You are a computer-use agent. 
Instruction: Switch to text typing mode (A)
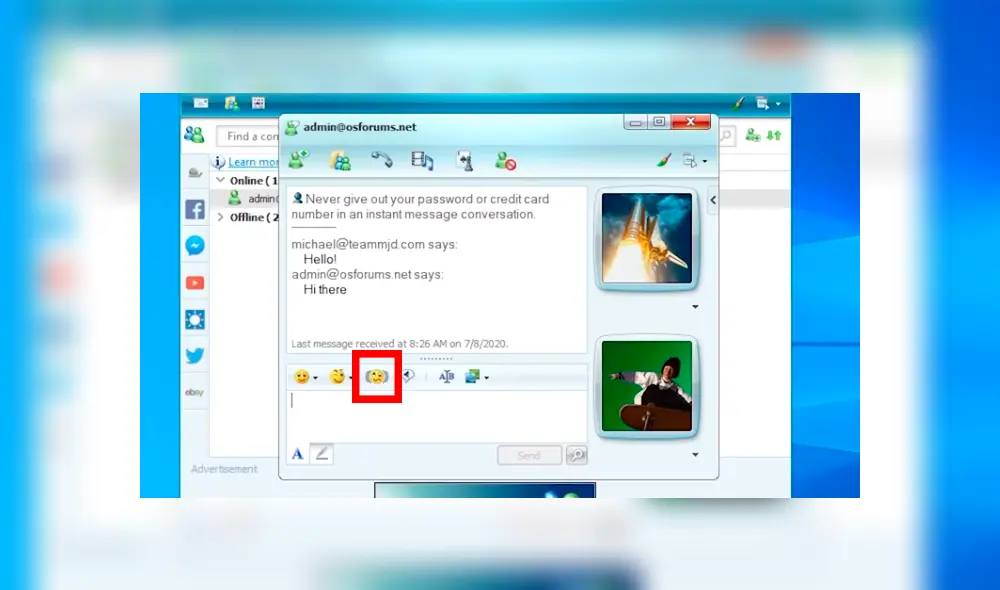point(297,454)
